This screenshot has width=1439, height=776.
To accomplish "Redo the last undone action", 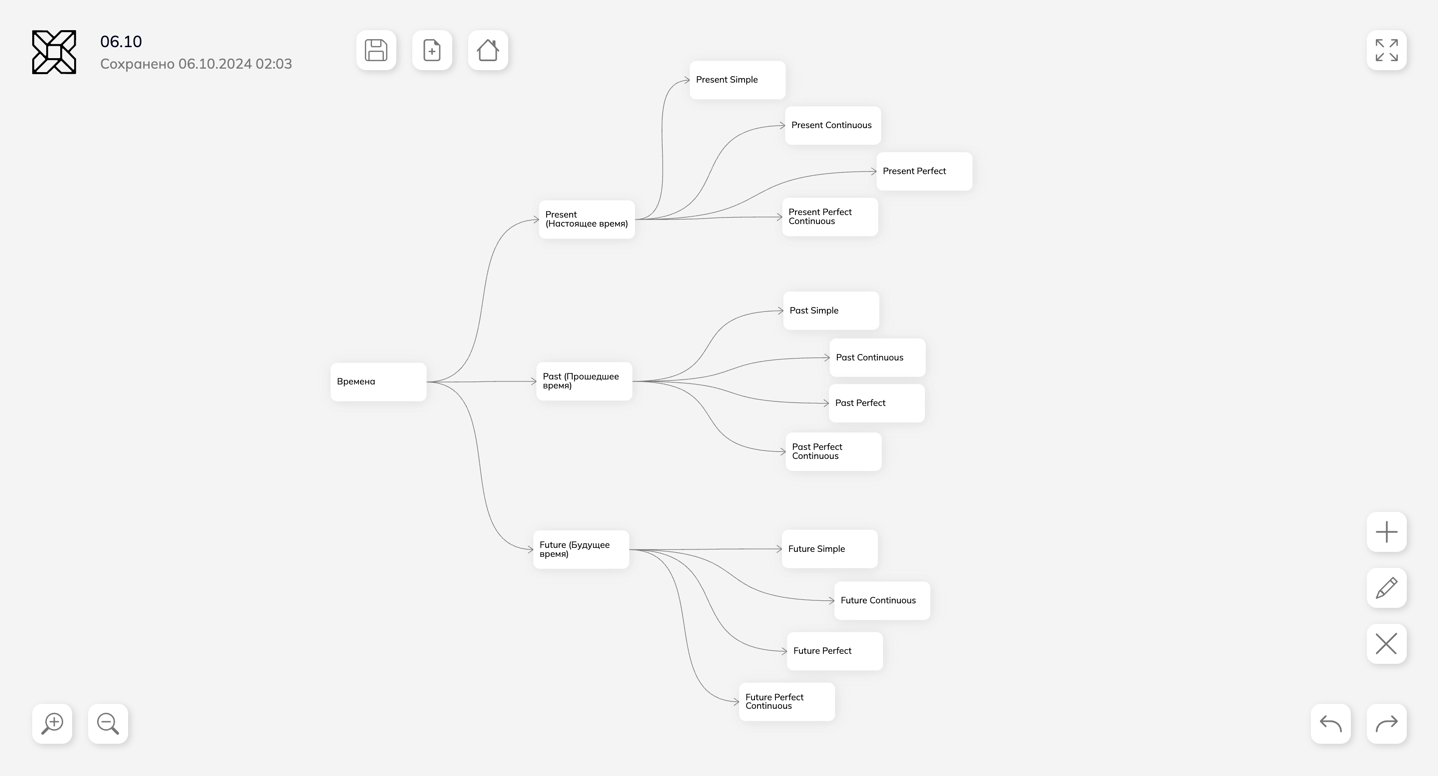I will pos(1387,724).
